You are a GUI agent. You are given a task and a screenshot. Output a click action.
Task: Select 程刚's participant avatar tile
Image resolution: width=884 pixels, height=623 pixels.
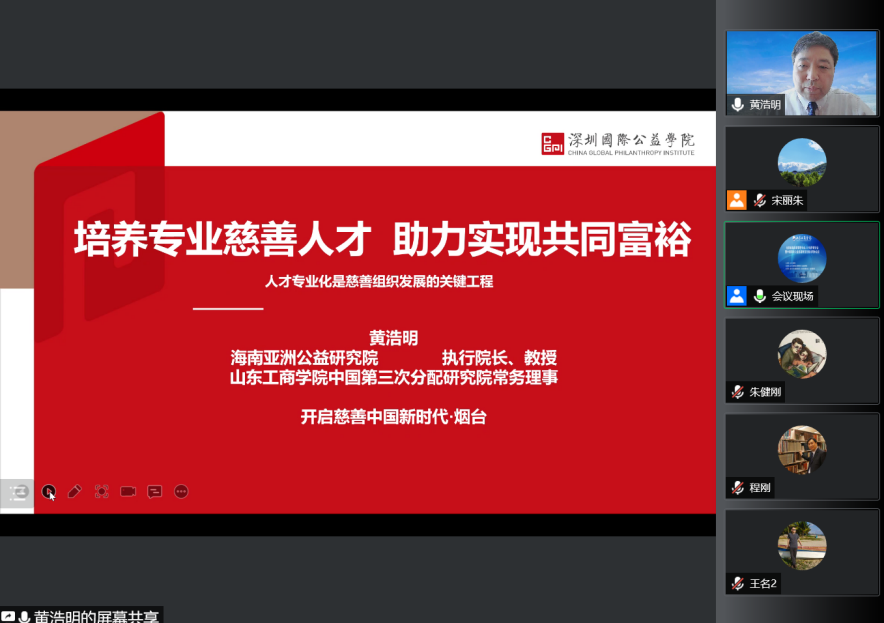click(x=802, y=449)
